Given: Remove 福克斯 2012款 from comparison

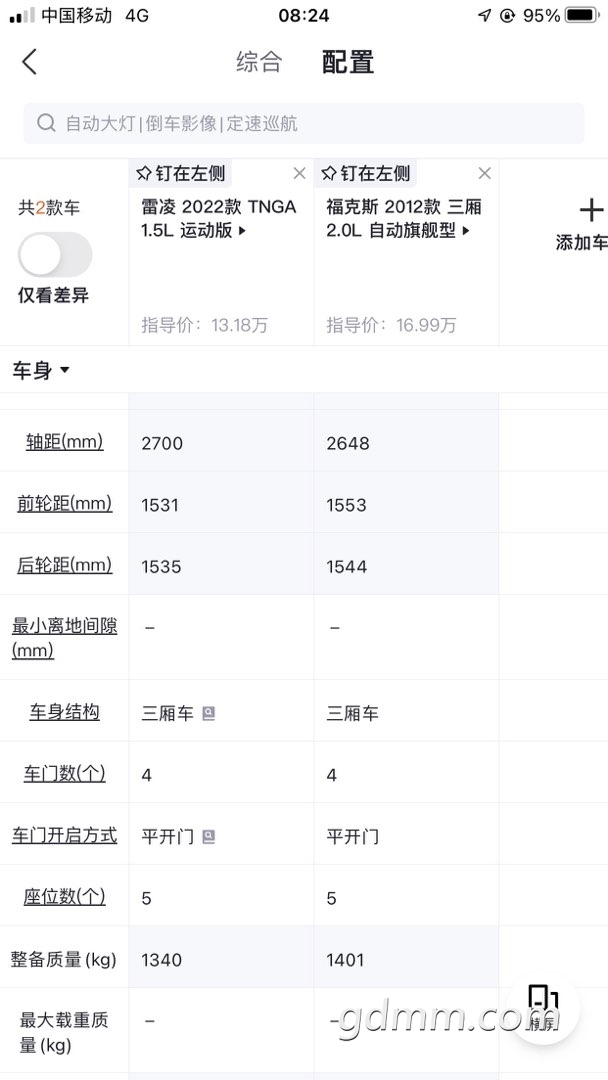Looking at the screenshot, I should coord(485,174).
